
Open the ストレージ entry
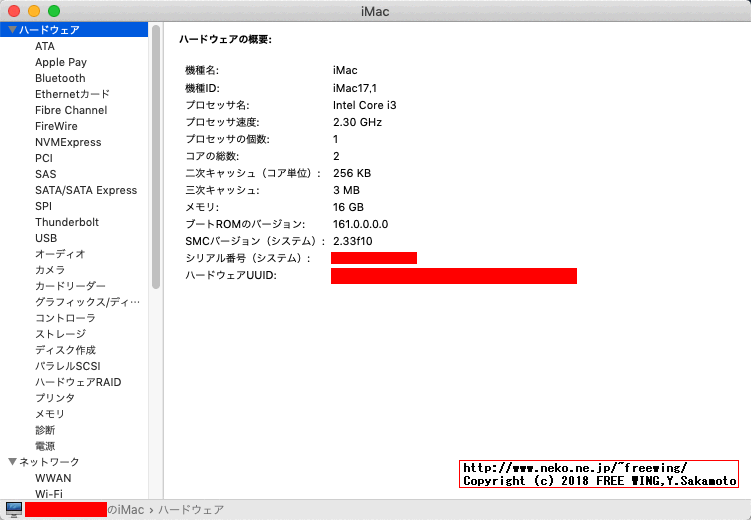(60, 334)
